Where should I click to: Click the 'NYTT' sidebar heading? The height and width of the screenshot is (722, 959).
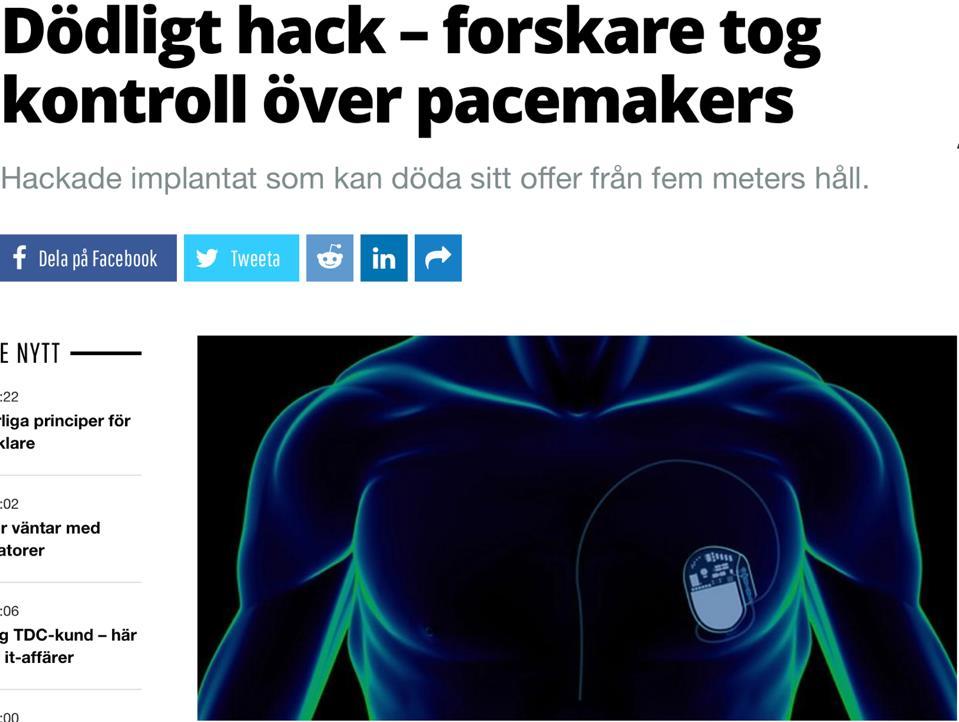click(38, 353)
